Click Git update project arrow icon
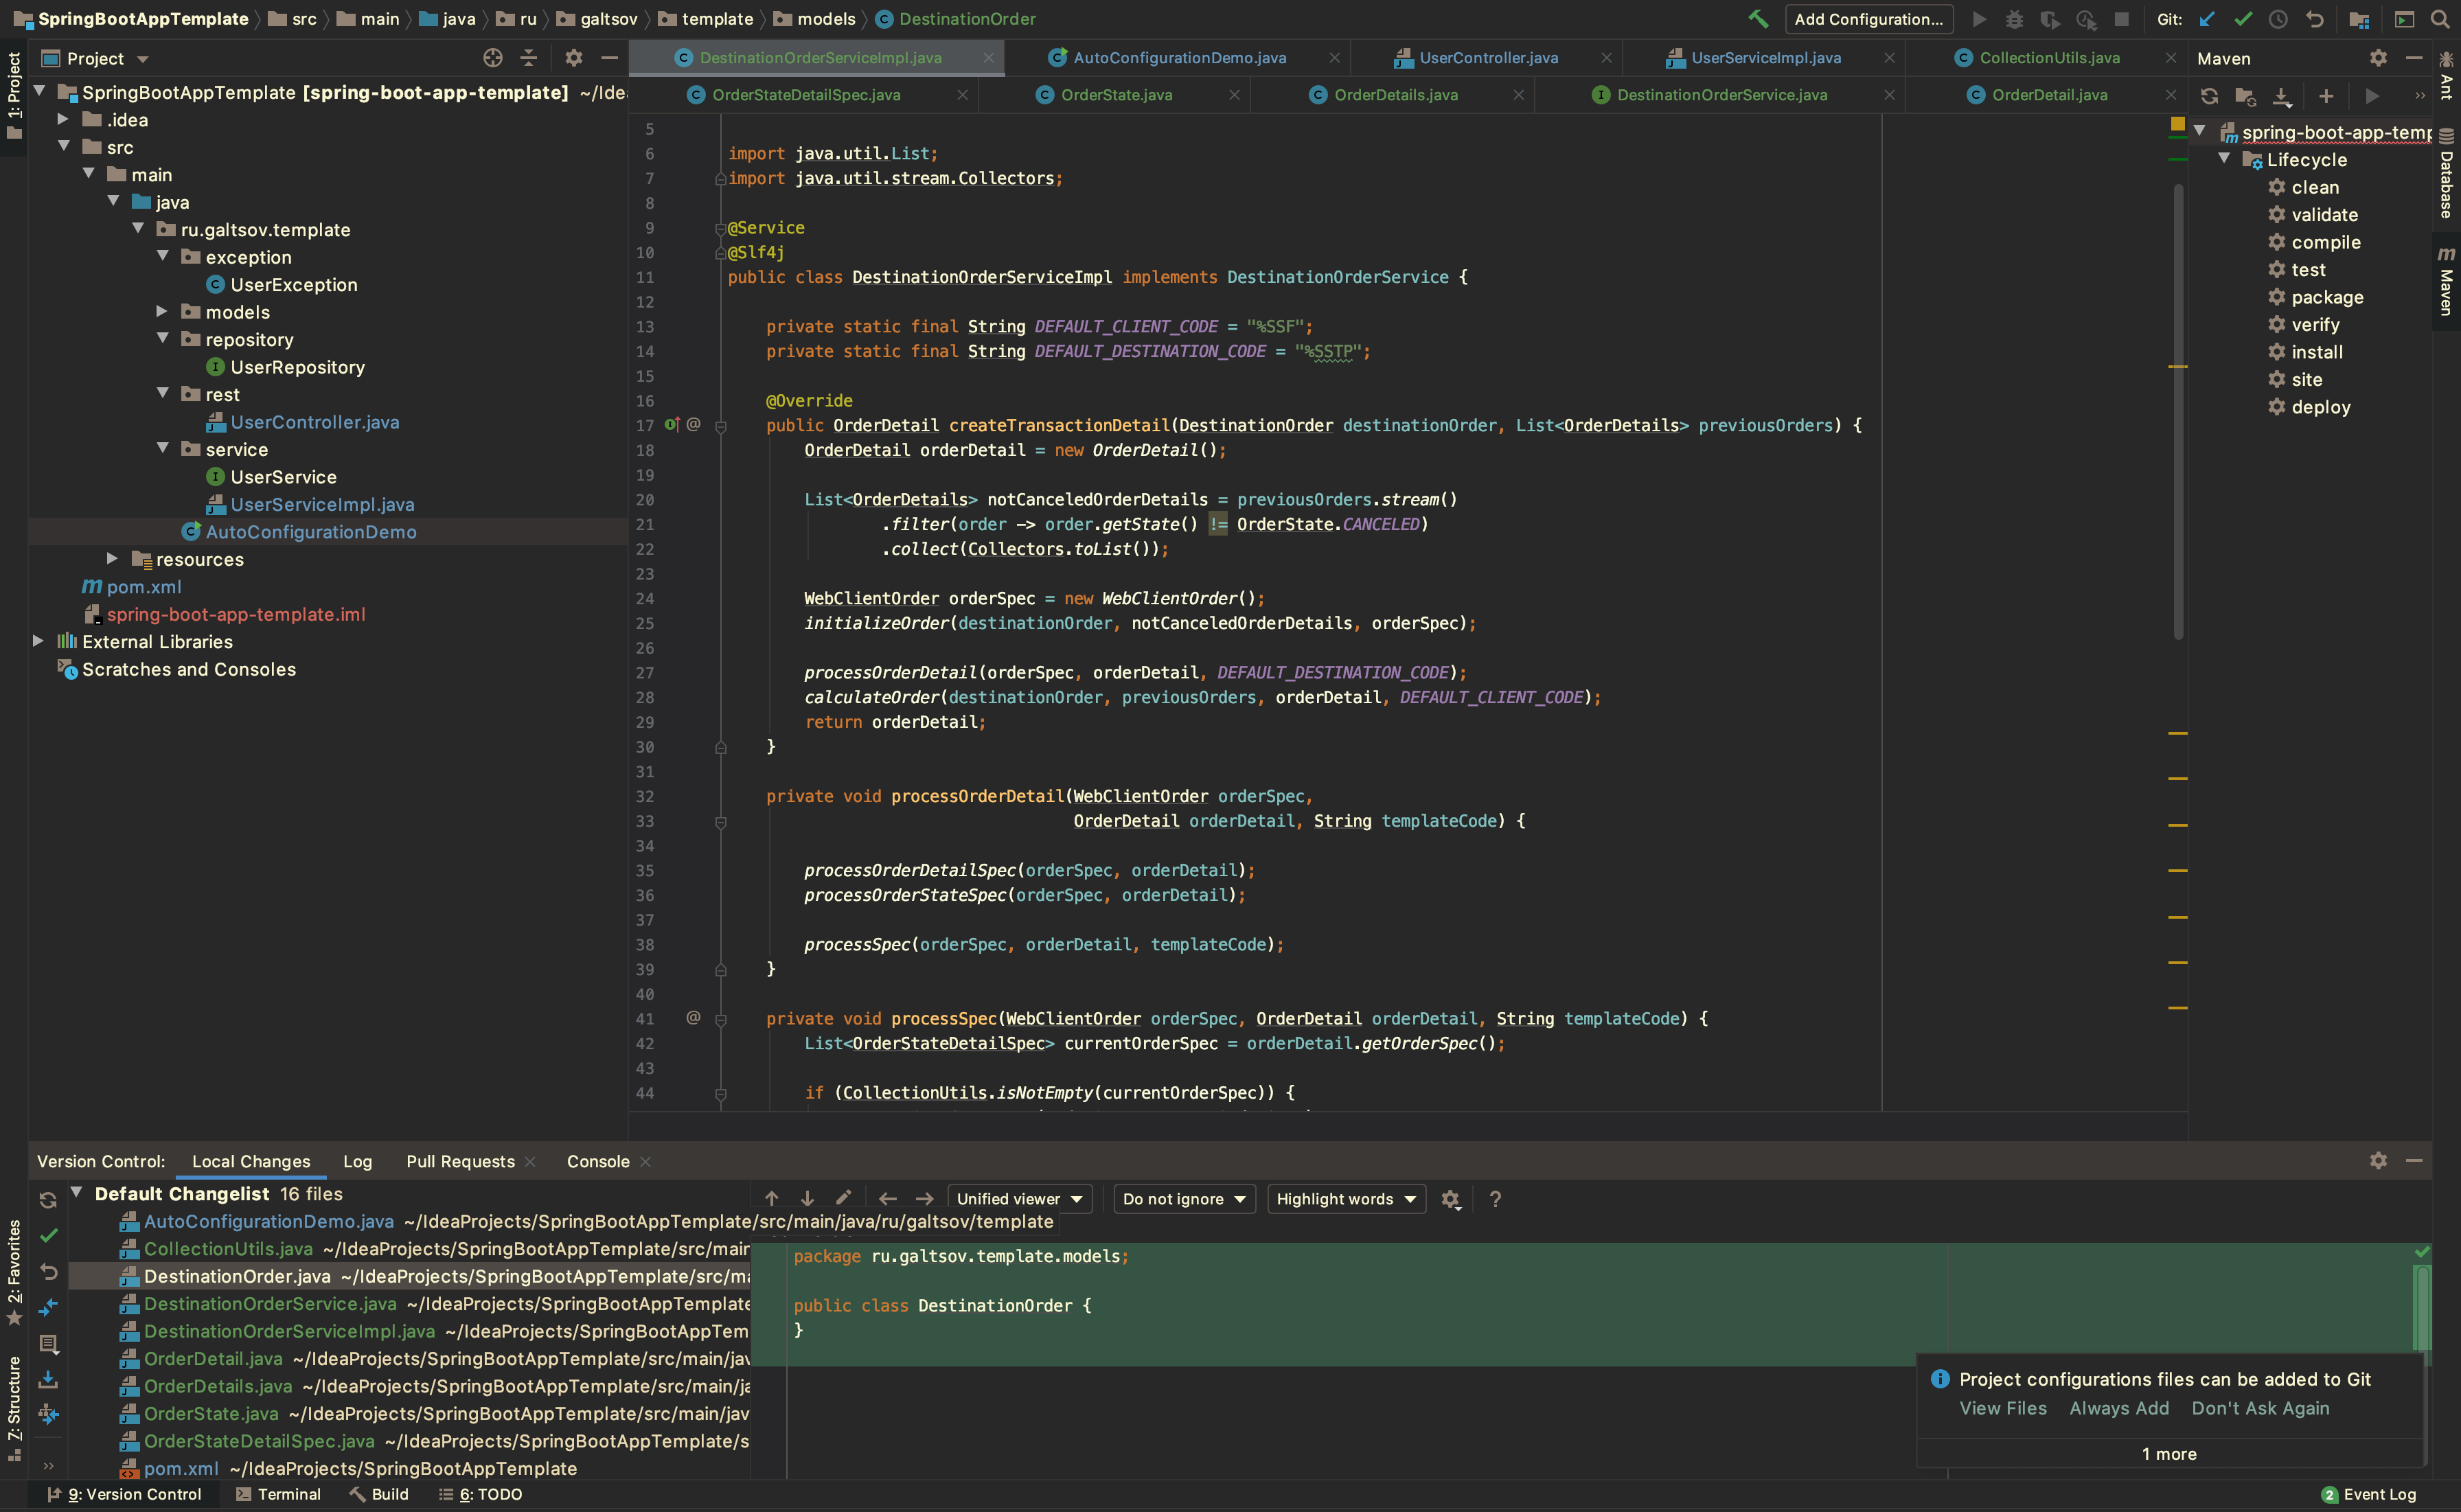The height and width of the screenshot is (1512, 2461). point(2207,19)
